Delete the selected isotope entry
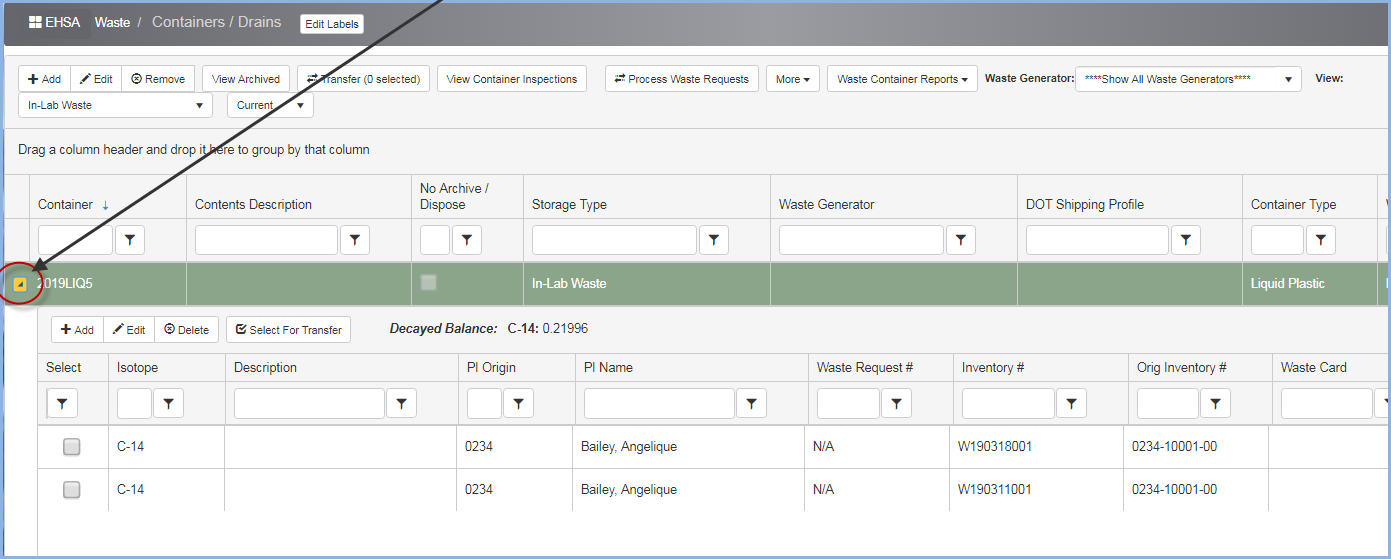 click(x=187, y=330)
